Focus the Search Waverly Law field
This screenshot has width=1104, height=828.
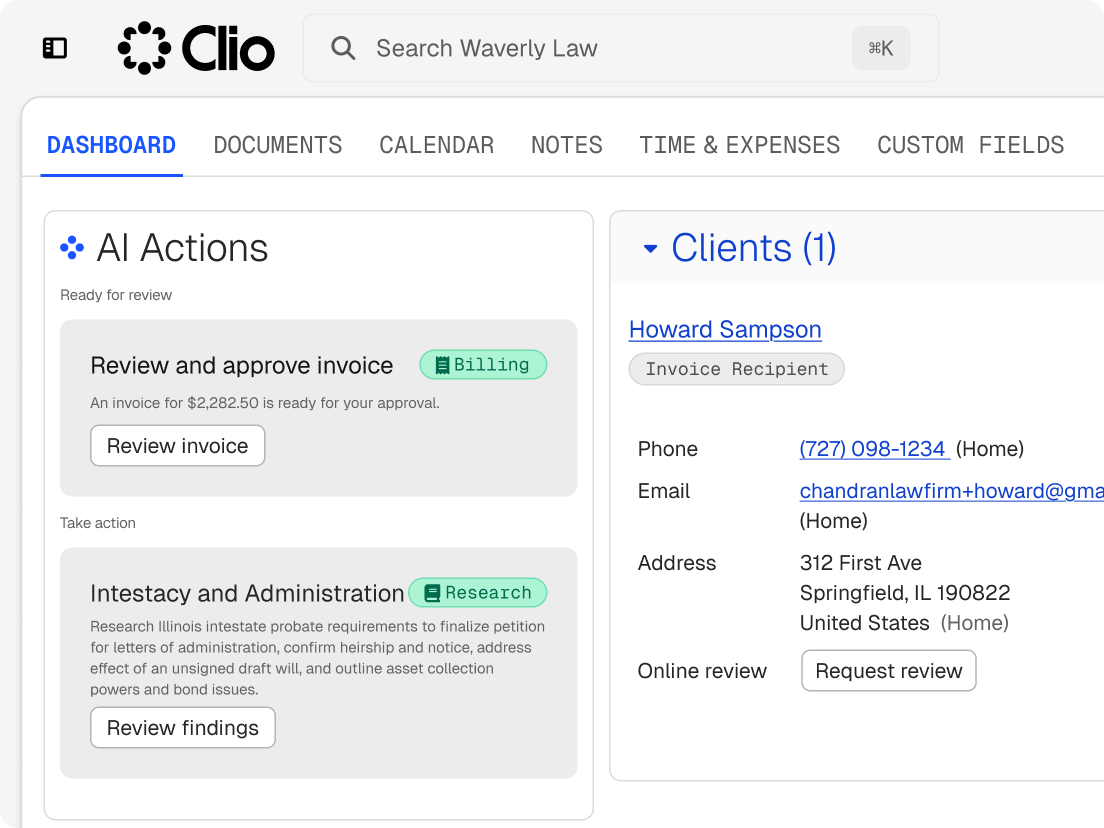pos(621,48)
